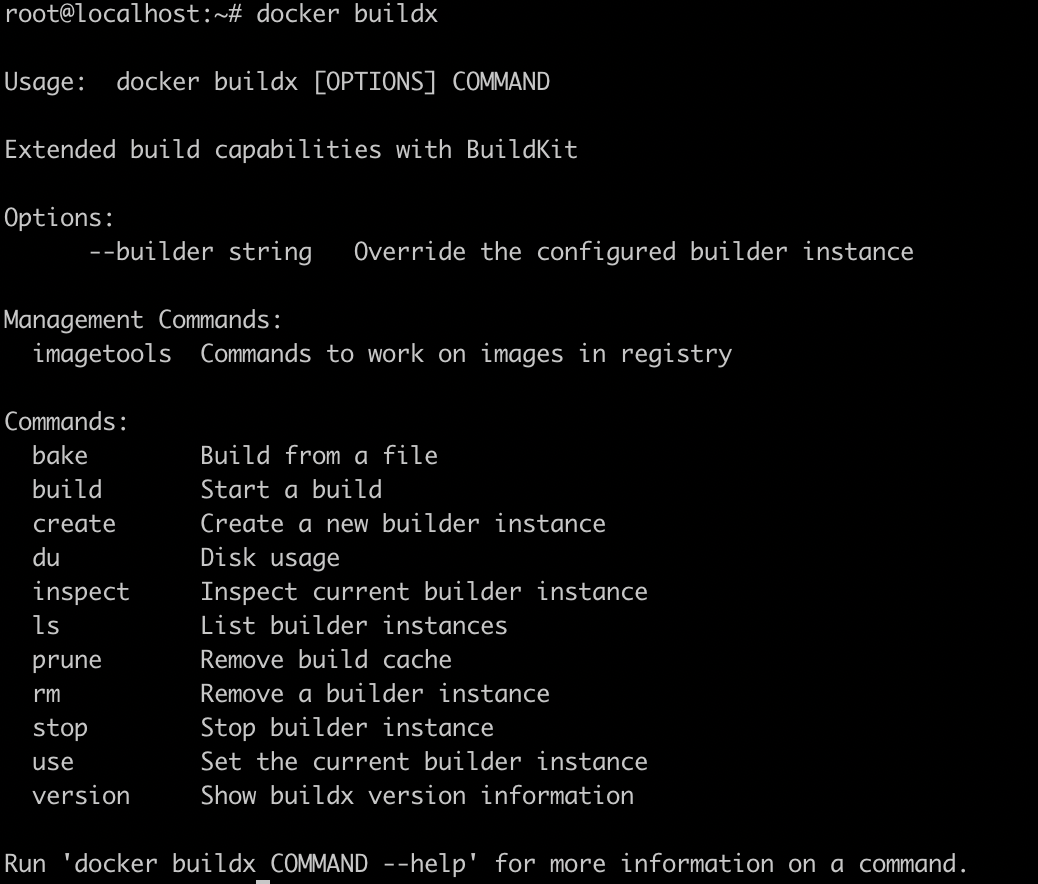The image size is (1038, 884).
Task: Click the 'version' command name
Action: point(81,796)
